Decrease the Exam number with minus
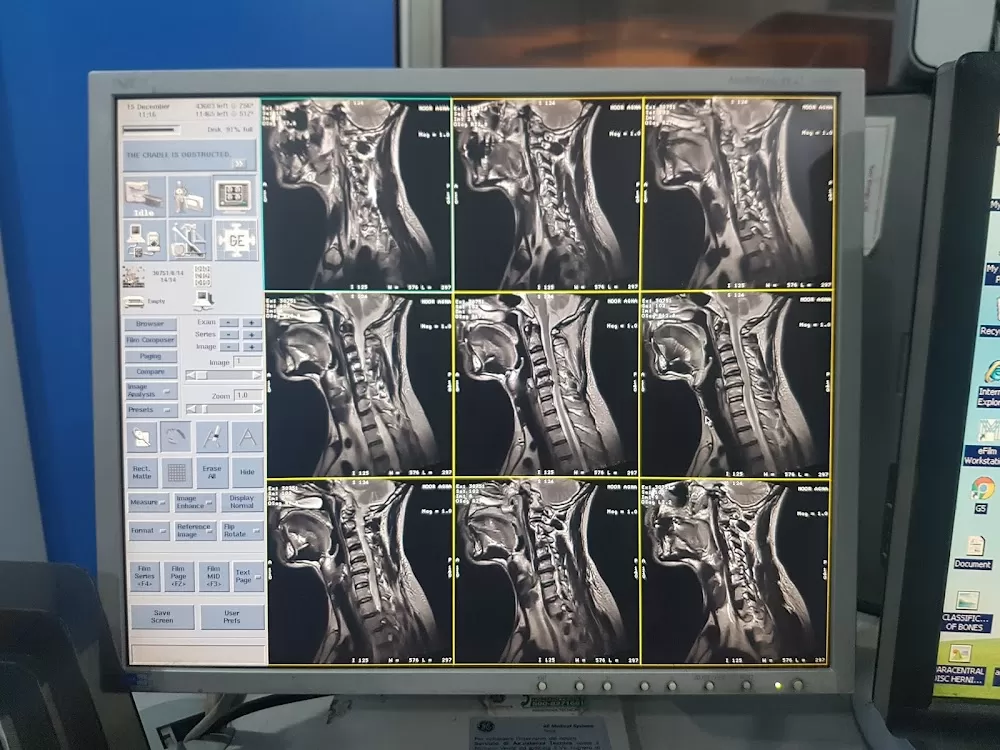 [228, 323]
